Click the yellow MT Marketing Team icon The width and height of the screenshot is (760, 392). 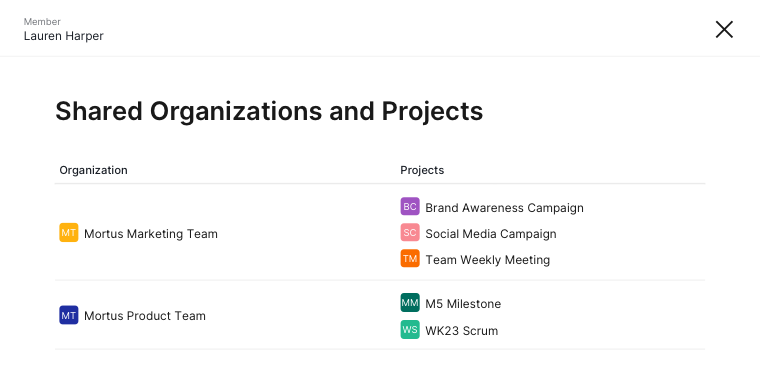point(69,233)
